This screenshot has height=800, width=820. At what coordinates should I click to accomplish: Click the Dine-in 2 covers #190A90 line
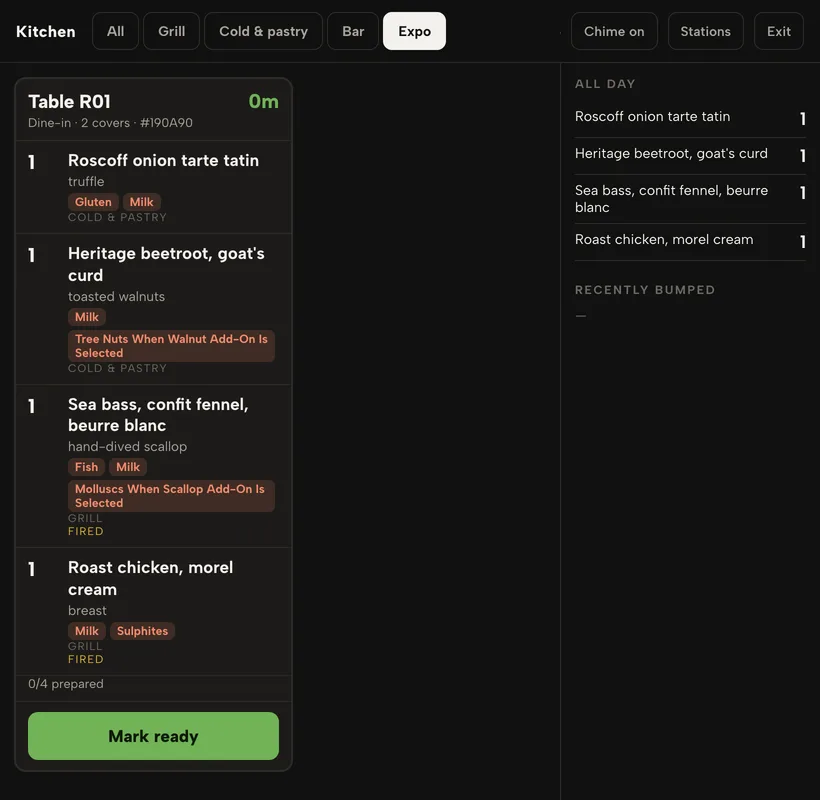(110, 123)
